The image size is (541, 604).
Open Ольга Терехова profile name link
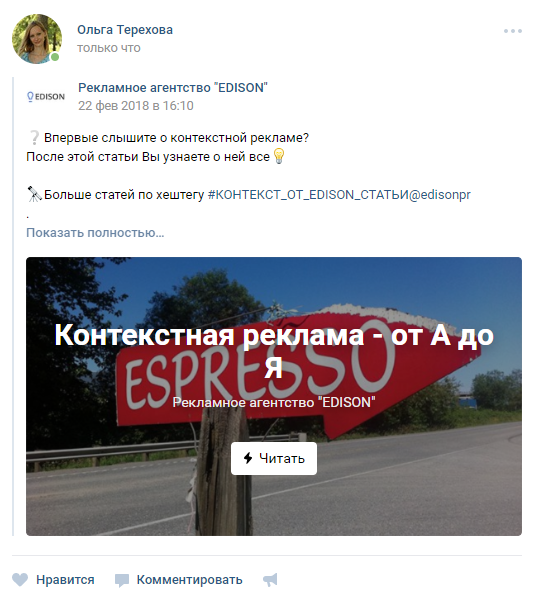click(125, 30)
